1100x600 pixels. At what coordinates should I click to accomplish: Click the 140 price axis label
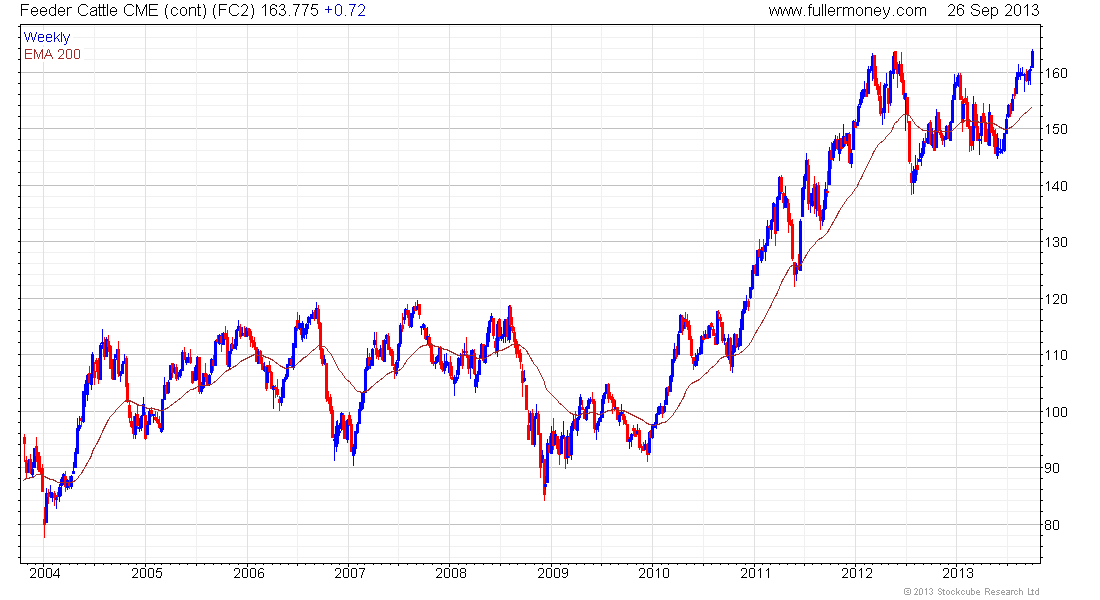tap(1056, 186)
